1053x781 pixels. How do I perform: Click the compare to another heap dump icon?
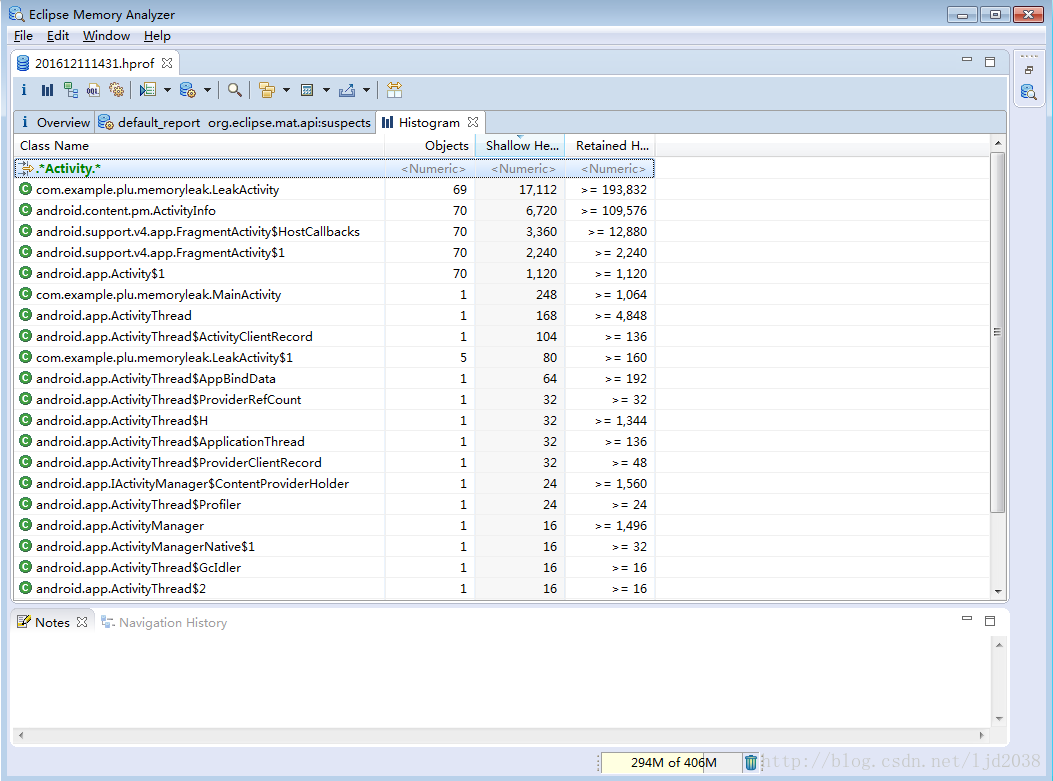click(x=395, y=90)
